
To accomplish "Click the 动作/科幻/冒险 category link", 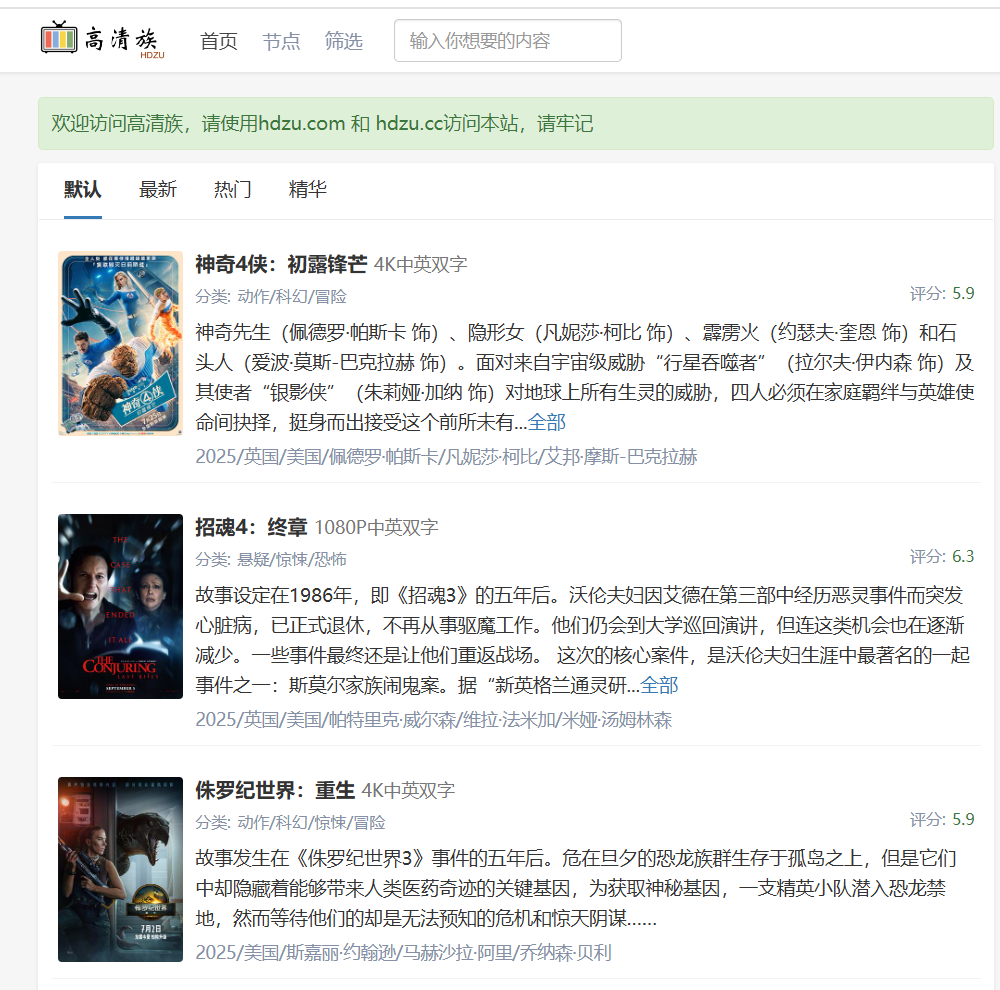I will coord(292,297).
